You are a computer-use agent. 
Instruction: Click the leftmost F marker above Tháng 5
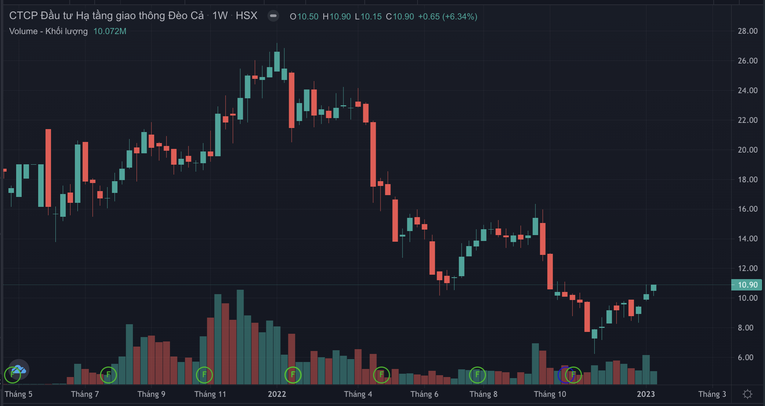[13, 375]
